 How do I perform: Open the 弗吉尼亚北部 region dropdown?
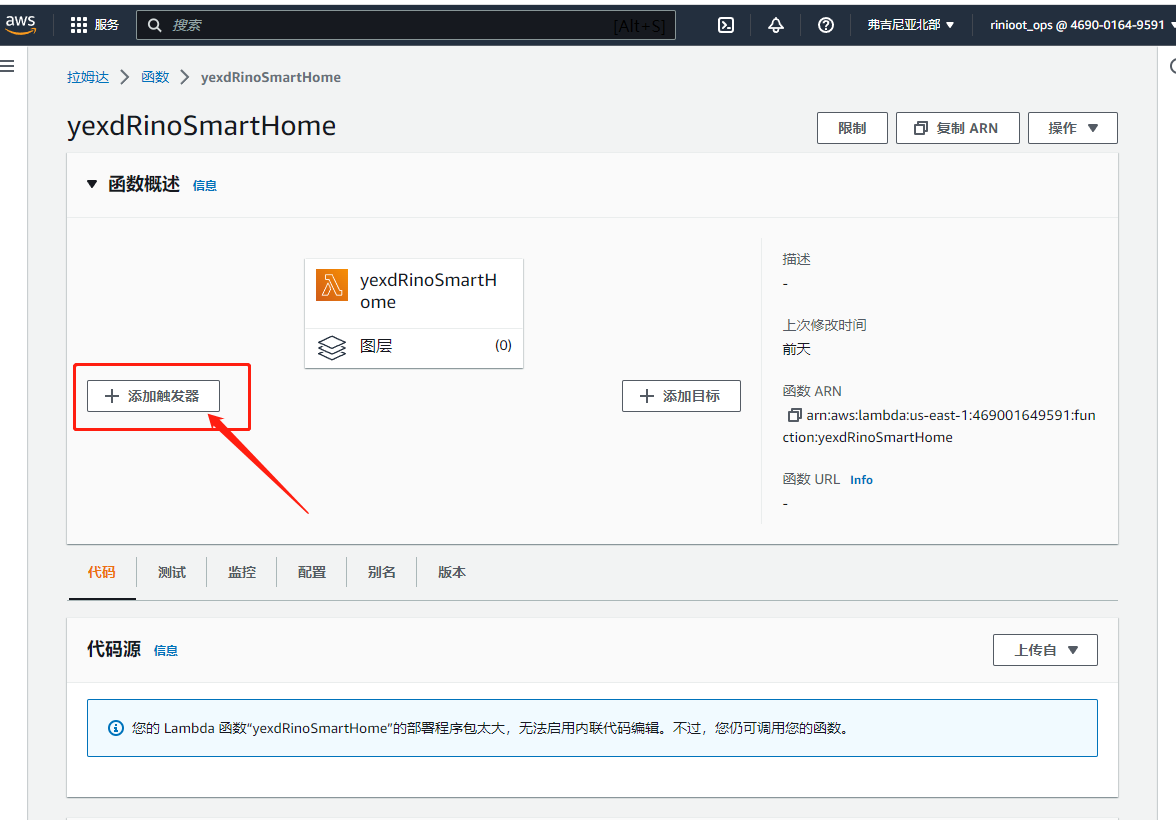coord(910,25)
